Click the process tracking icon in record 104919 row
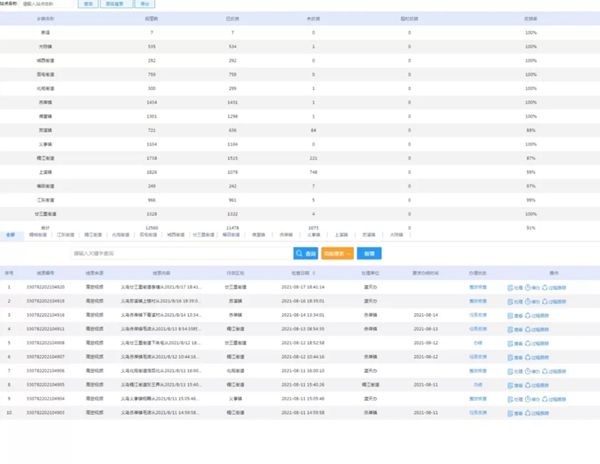This screenshot has height=464, width=600. point(545,302)
